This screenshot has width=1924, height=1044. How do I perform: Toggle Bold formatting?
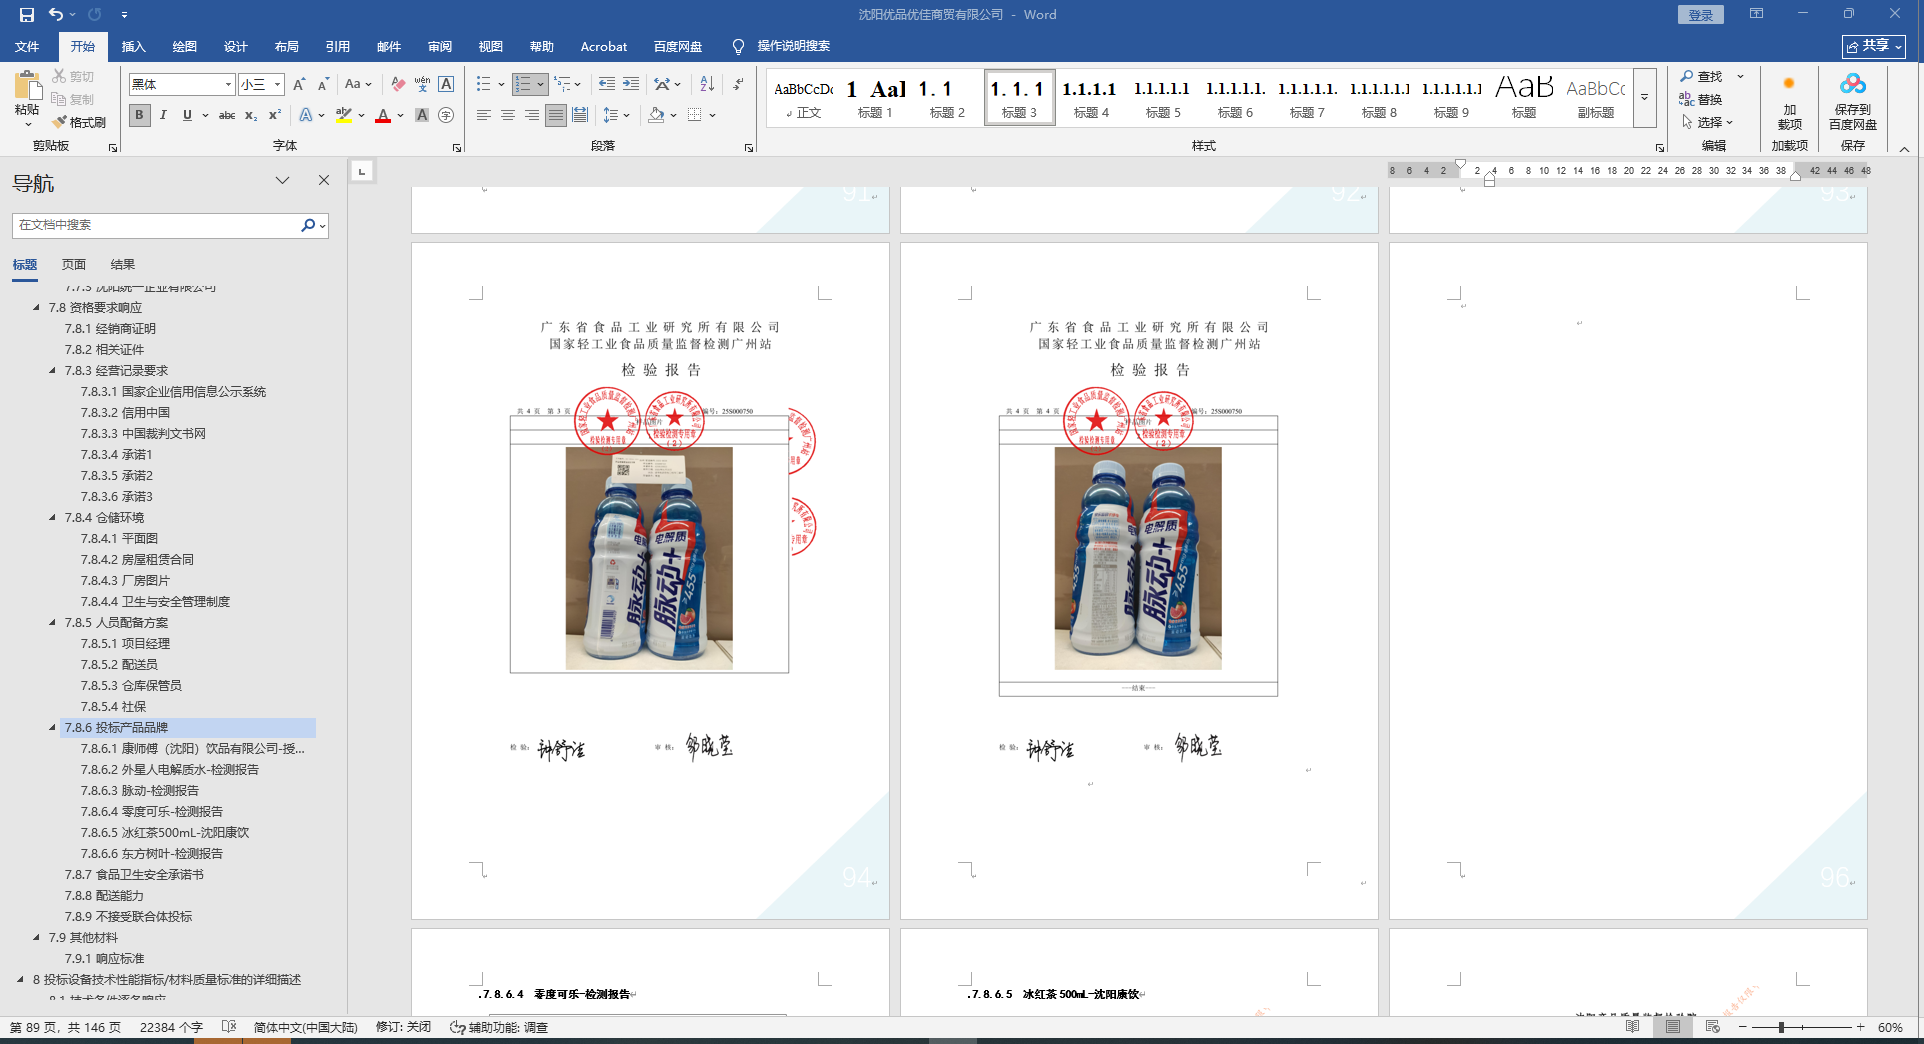pos(139,116)
